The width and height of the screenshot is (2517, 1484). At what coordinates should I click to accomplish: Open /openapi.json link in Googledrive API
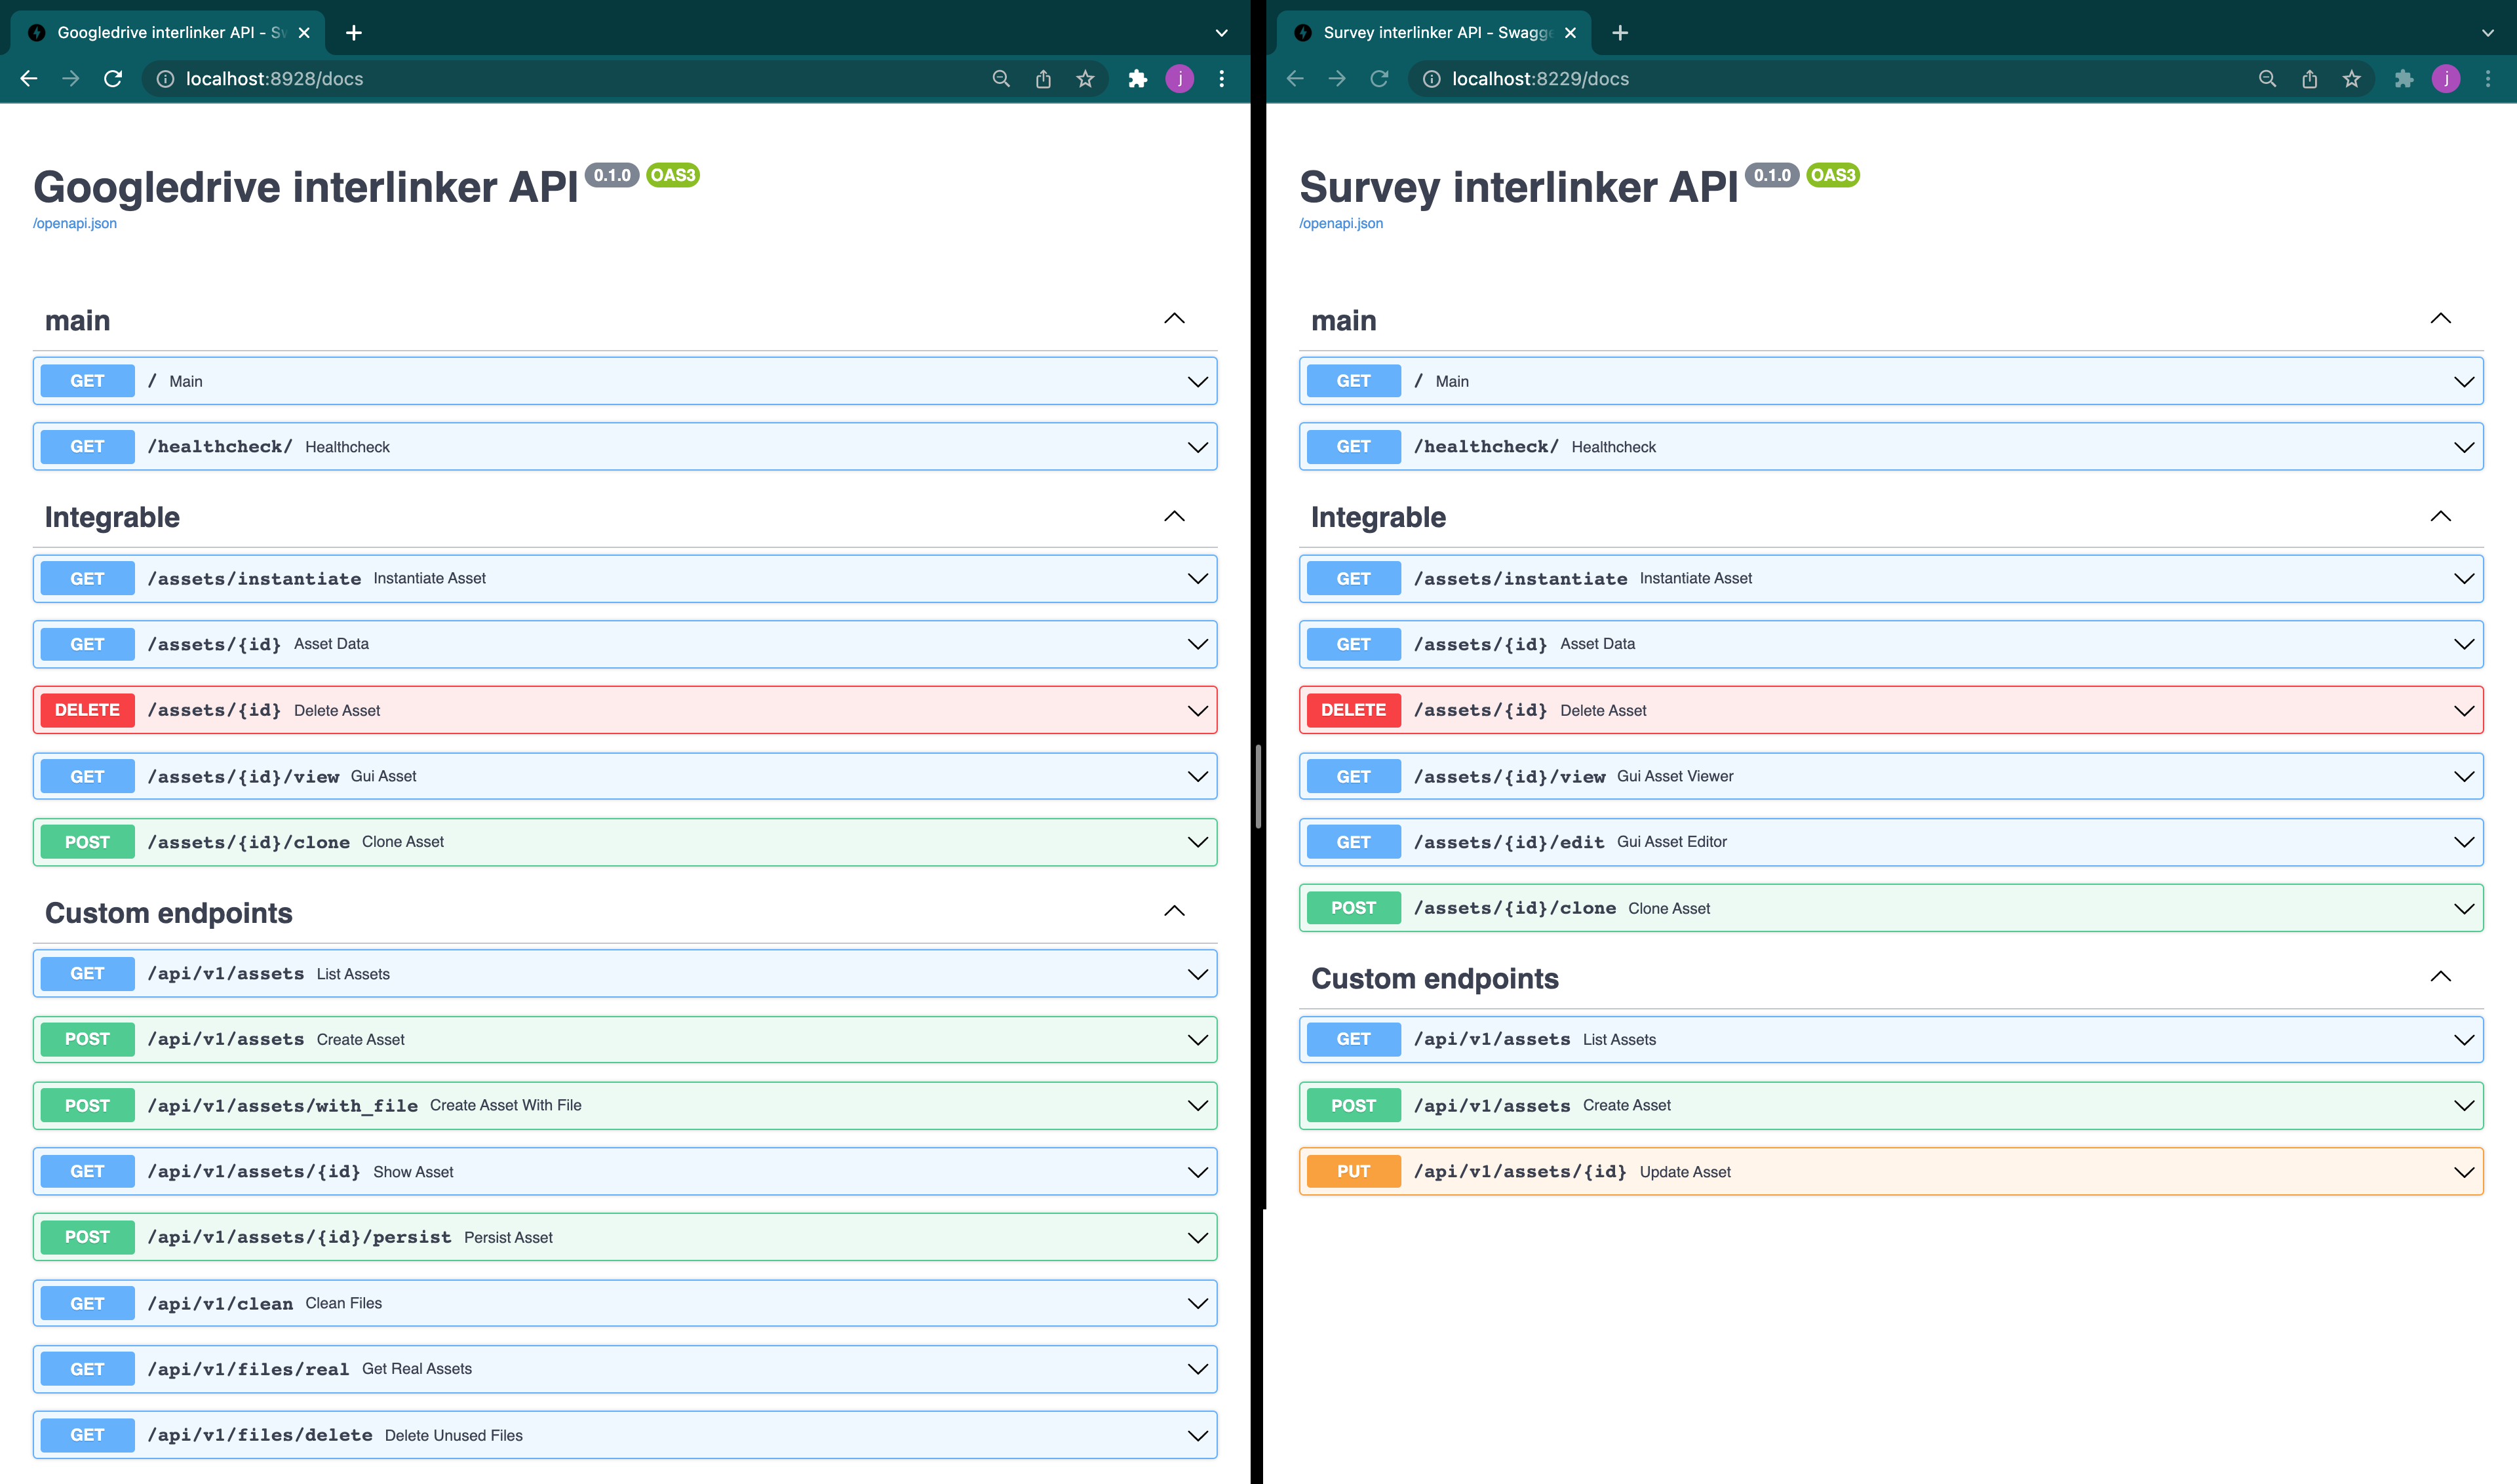75,223
